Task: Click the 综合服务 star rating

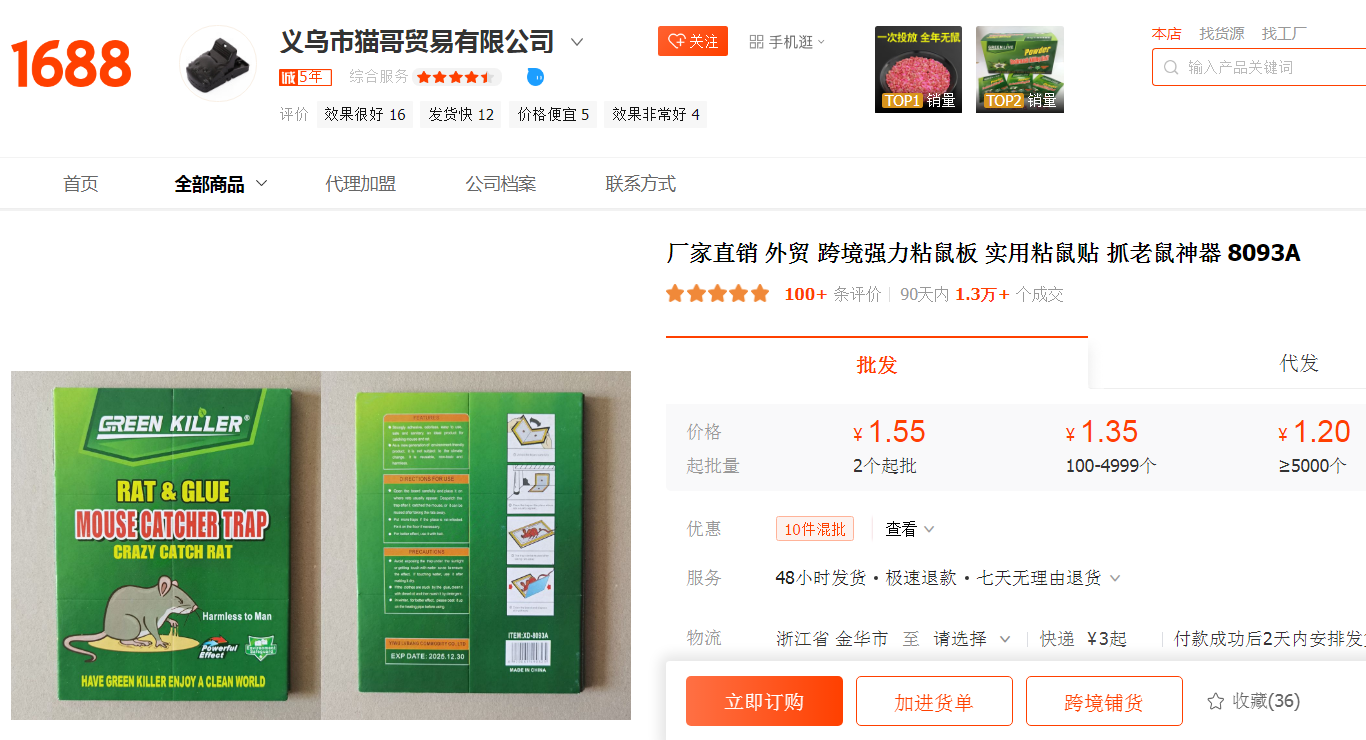Action: (x=456, y=77)
